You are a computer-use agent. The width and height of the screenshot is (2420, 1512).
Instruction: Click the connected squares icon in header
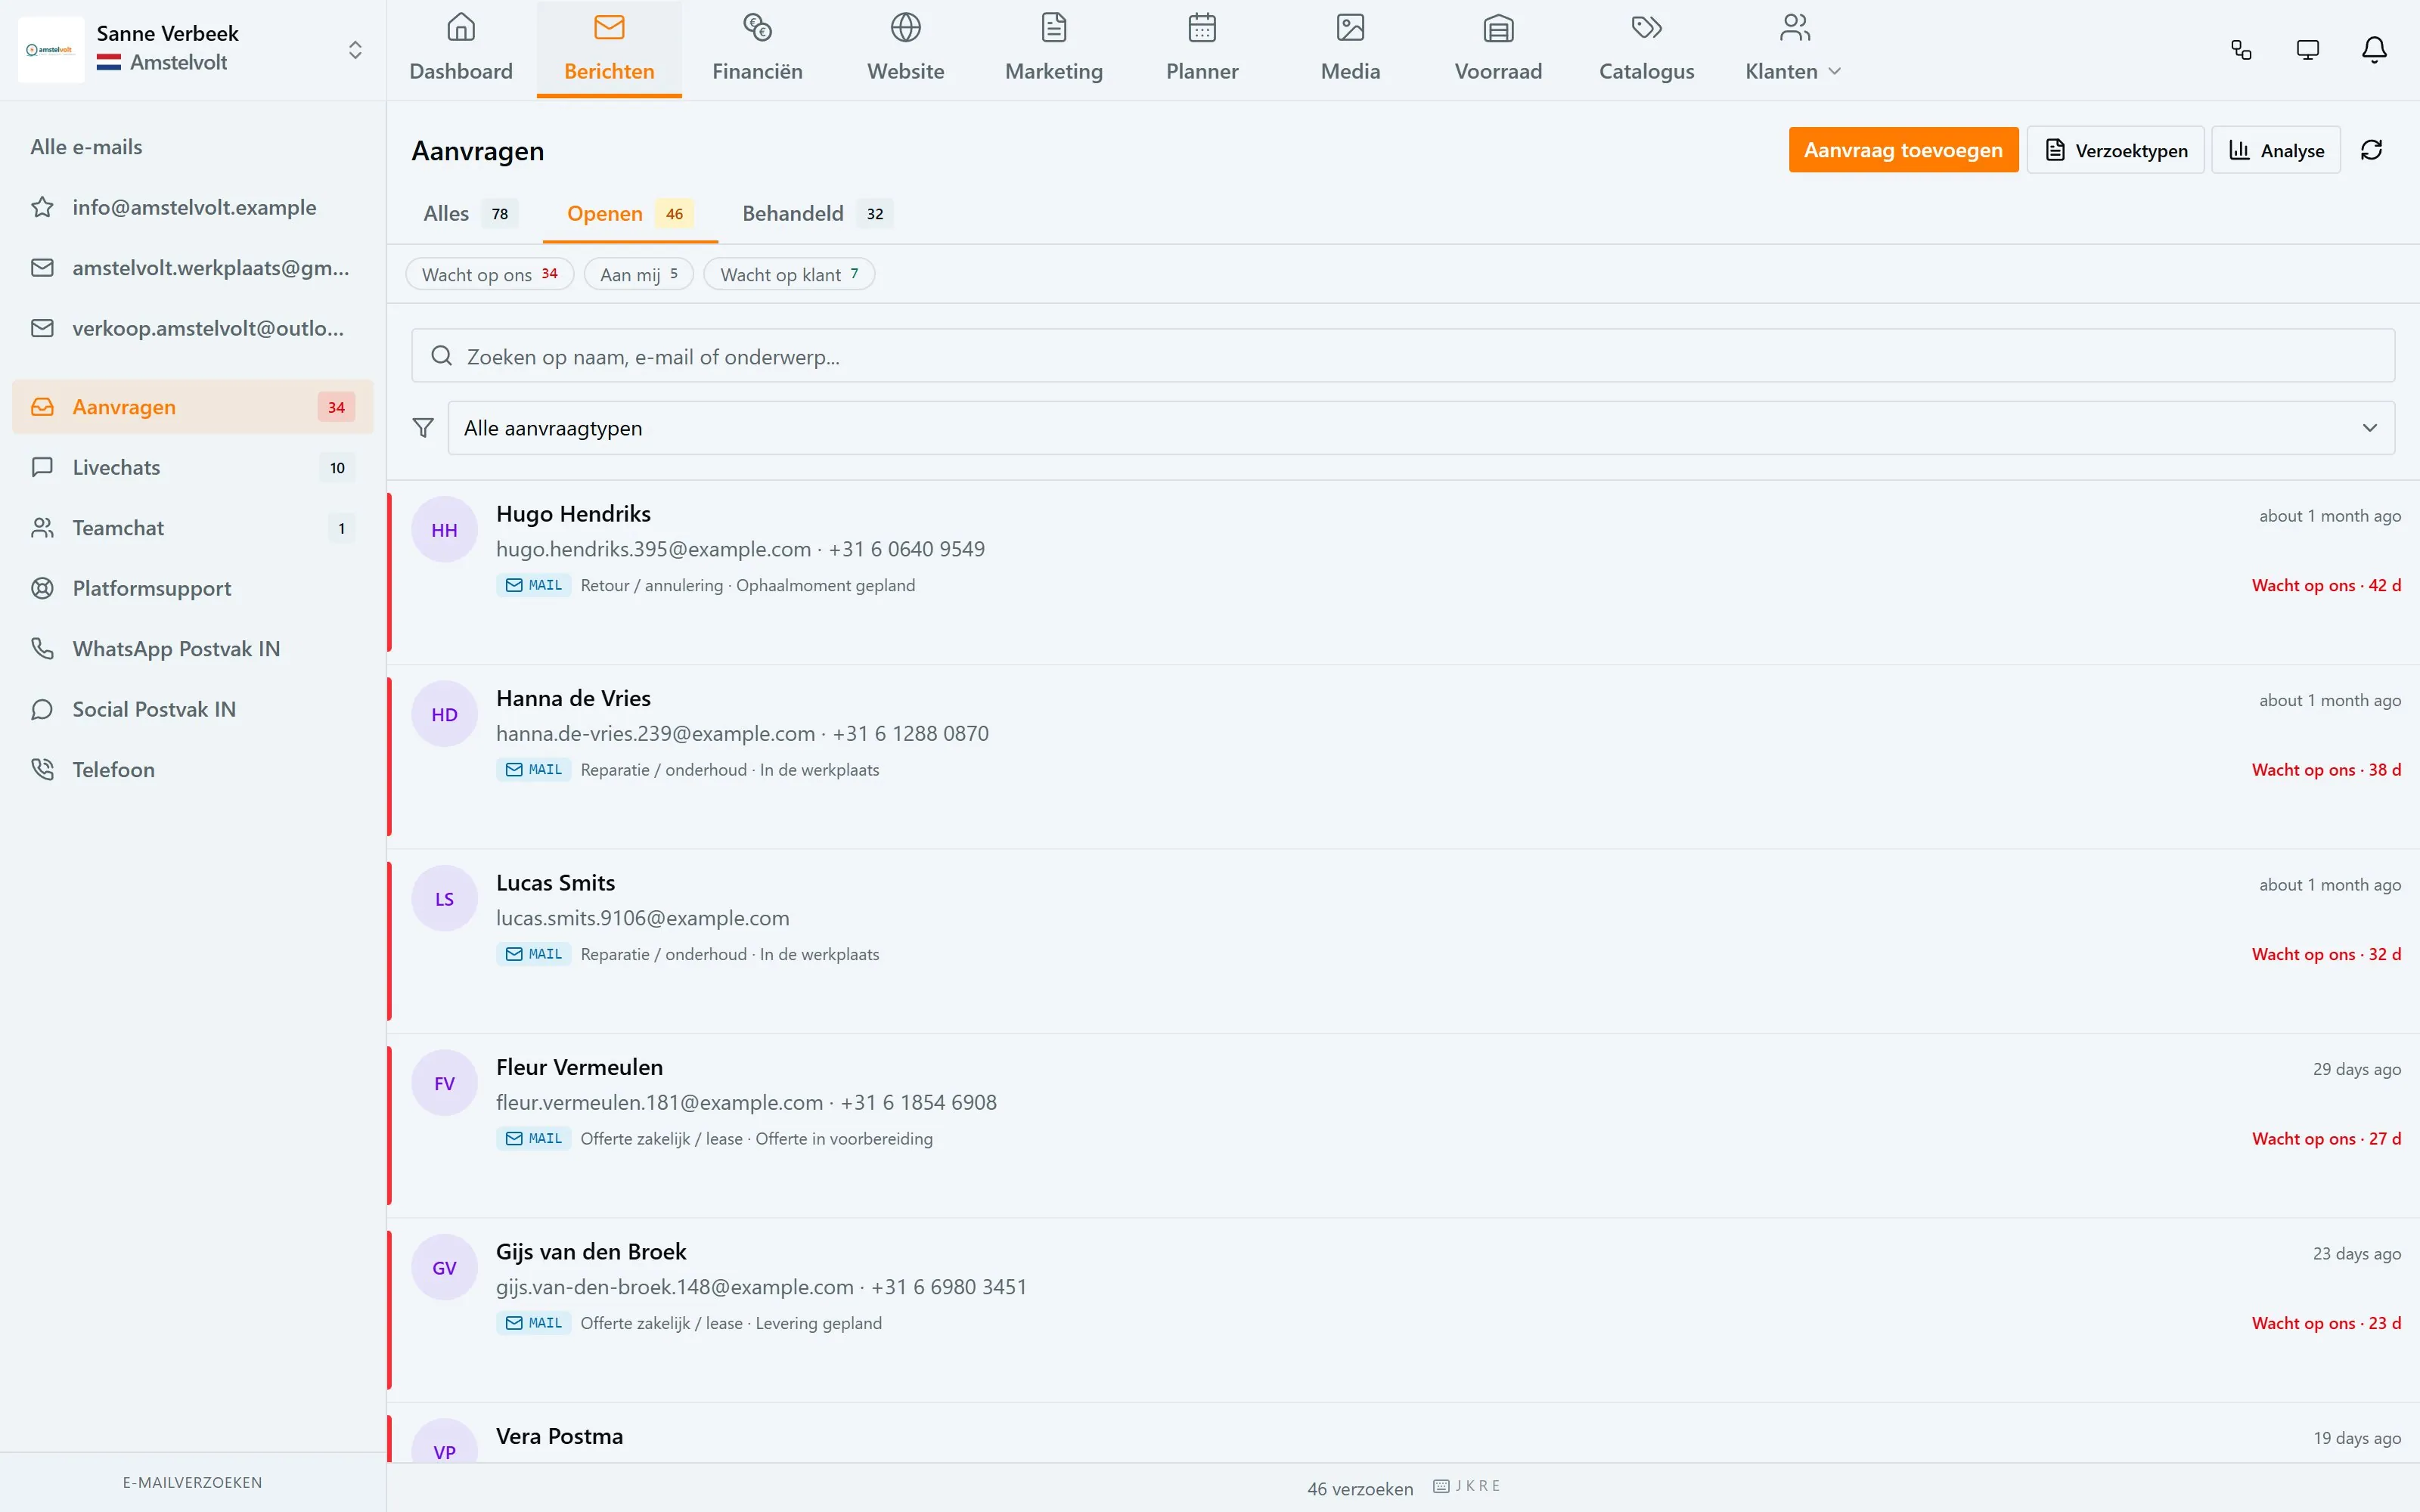tap(2242, 50)
